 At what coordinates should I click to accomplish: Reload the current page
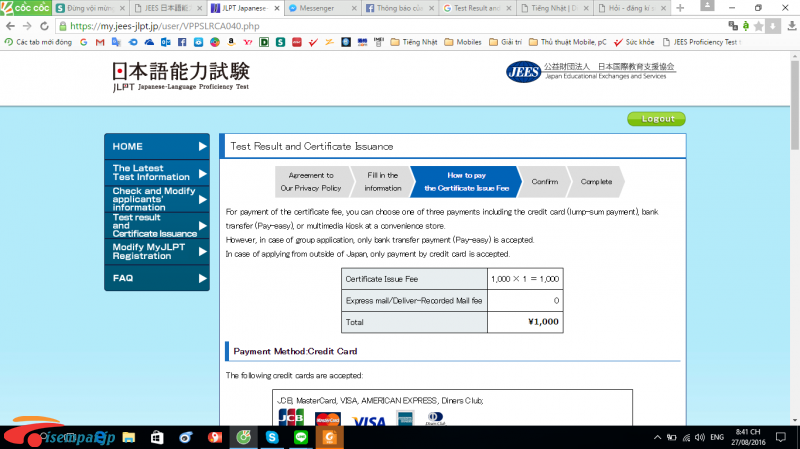44,26
